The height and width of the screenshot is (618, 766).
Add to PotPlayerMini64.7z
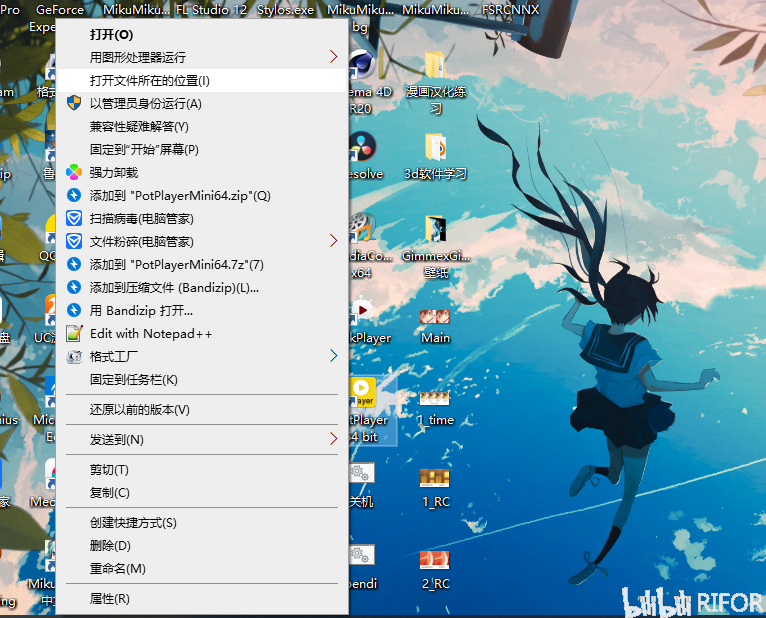[x=201, y=264]
